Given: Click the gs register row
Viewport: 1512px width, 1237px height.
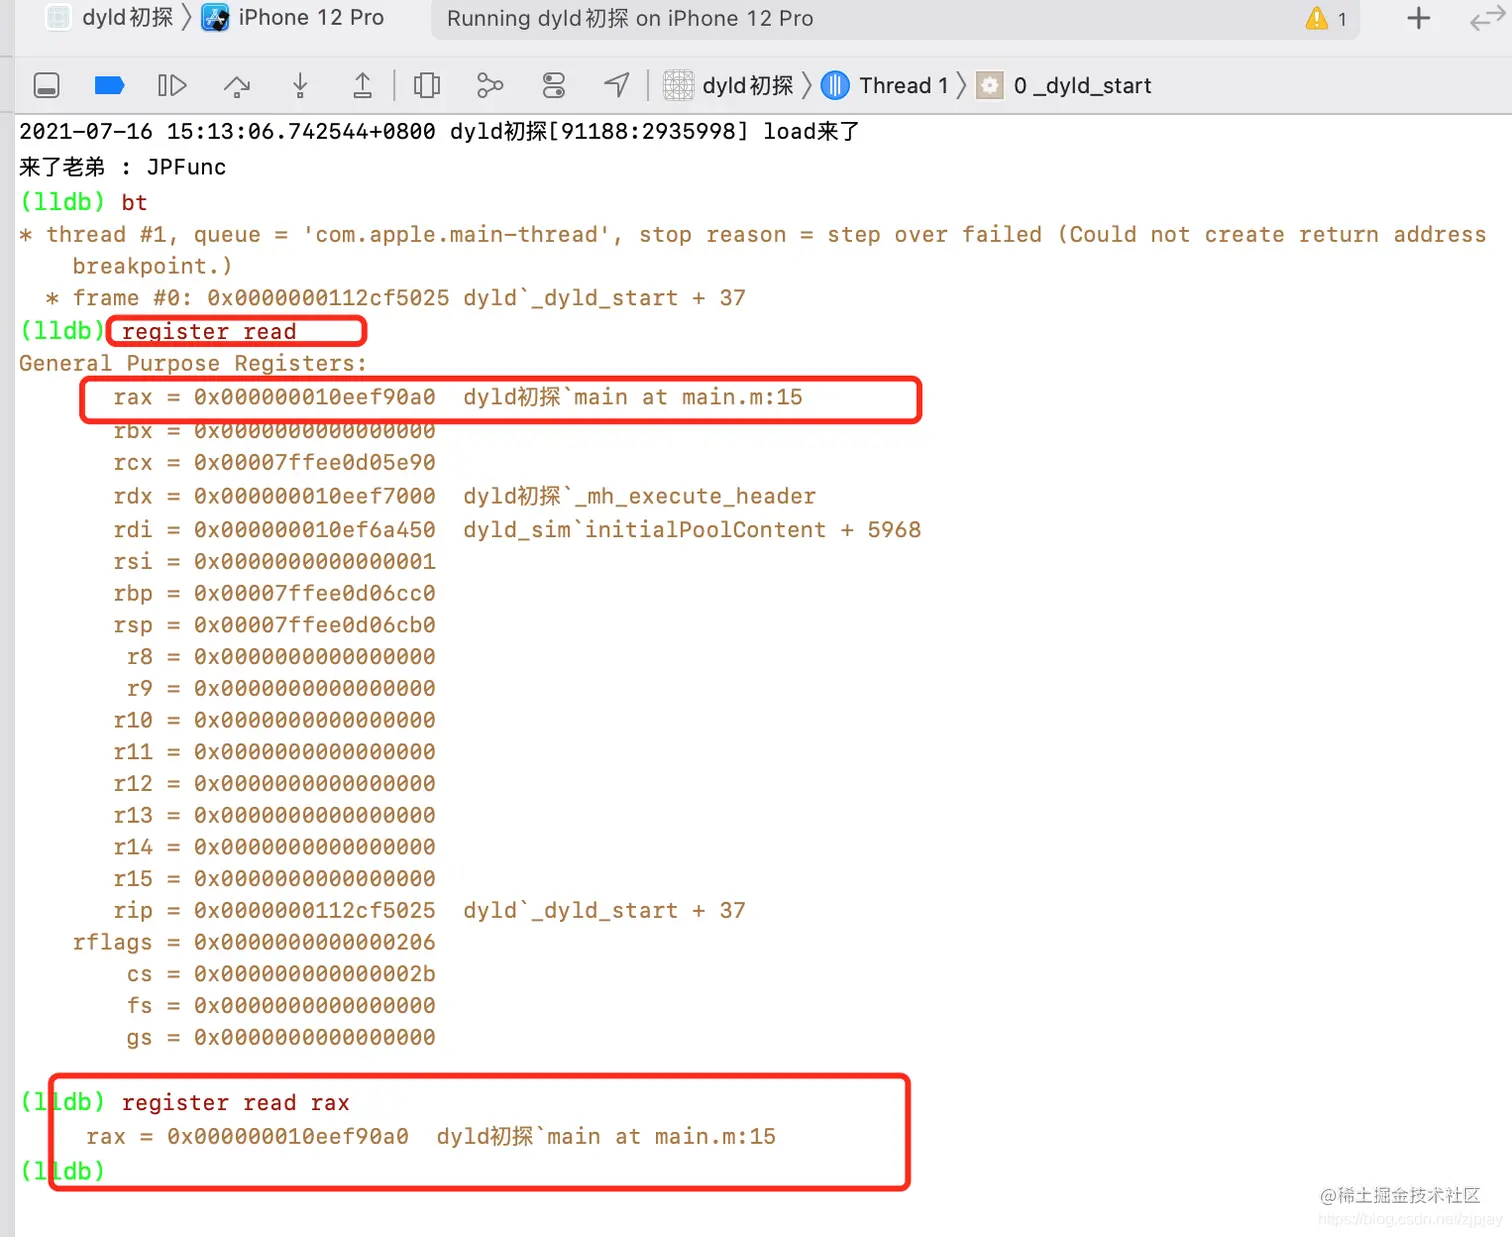Looking at the screenshot, I should point(281,1038).
